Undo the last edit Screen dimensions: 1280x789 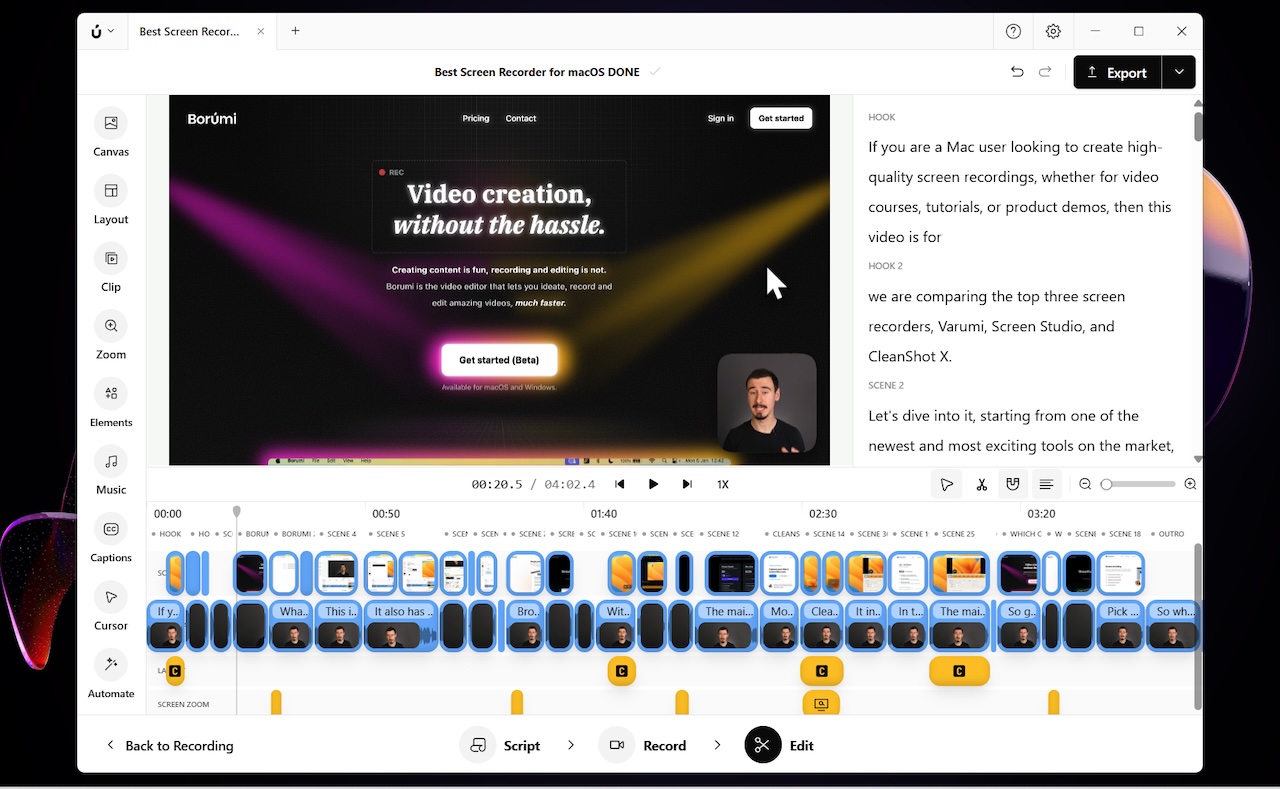click(x=1017, y=72)
